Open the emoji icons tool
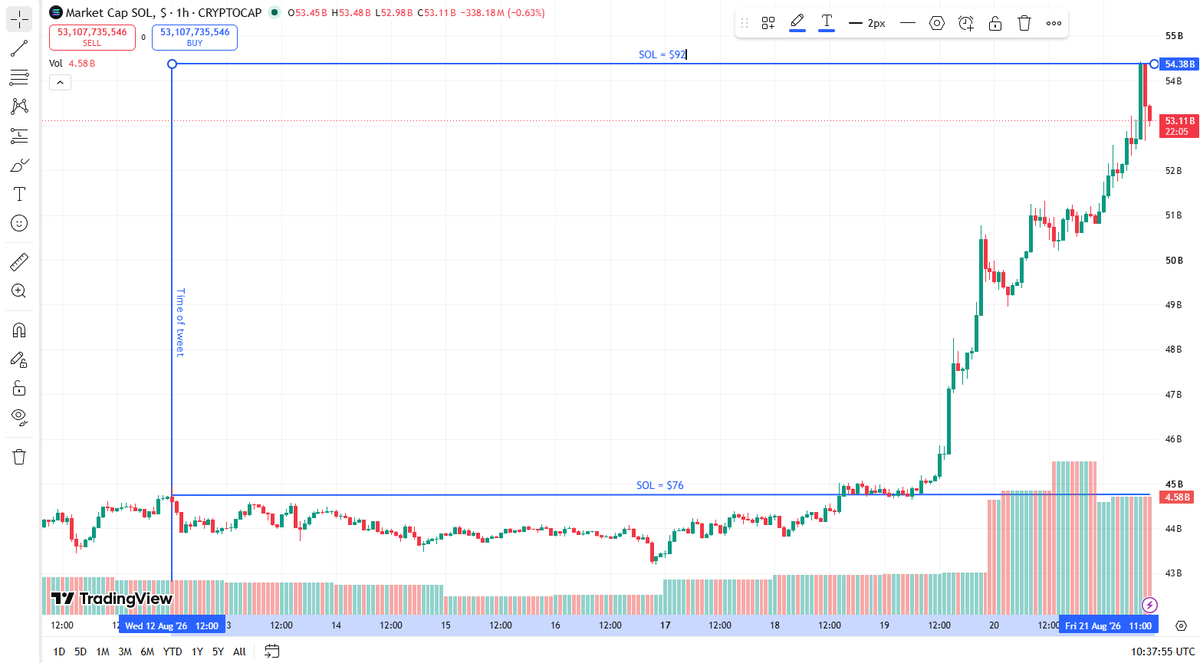1200x663 pixels. click(19, 223)
